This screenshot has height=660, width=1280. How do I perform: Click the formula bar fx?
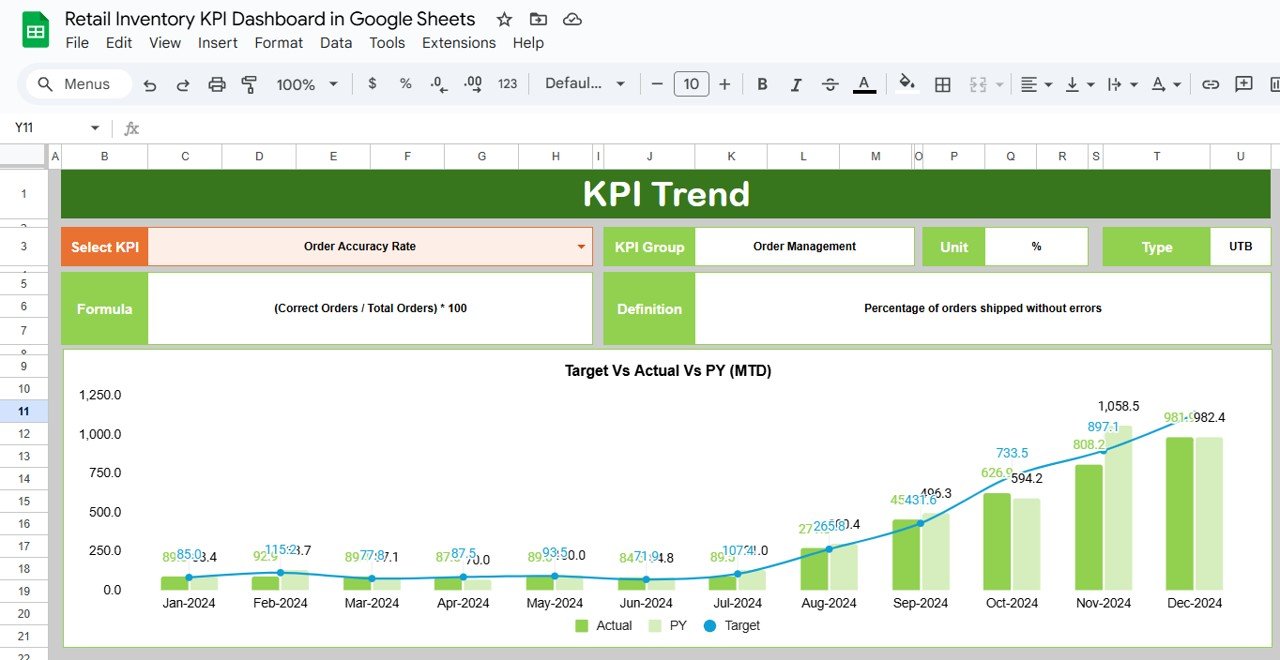[x=131, y=128]
